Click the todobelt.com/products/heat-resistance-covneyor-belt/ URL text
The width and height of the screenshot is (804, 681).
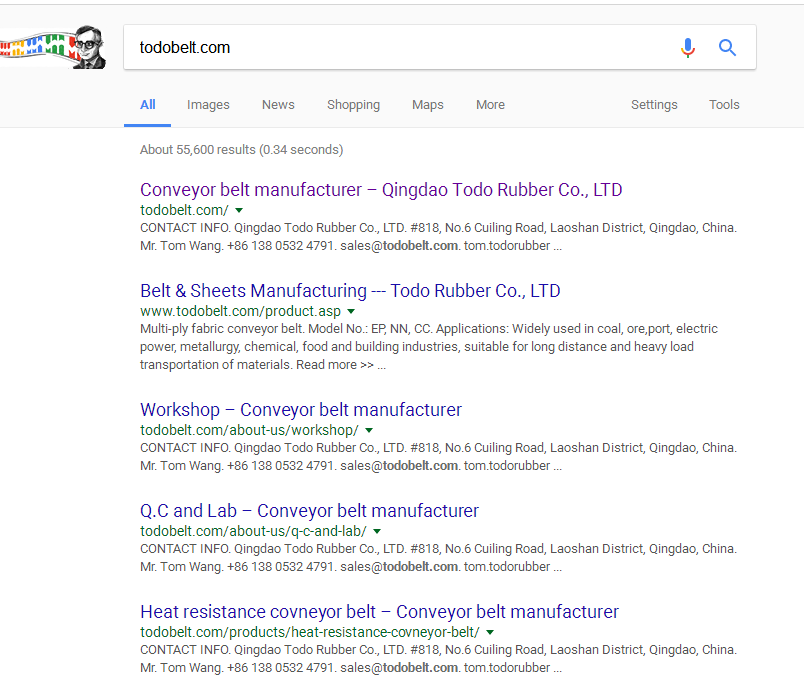pyautogui.click(x=310, y=632)
